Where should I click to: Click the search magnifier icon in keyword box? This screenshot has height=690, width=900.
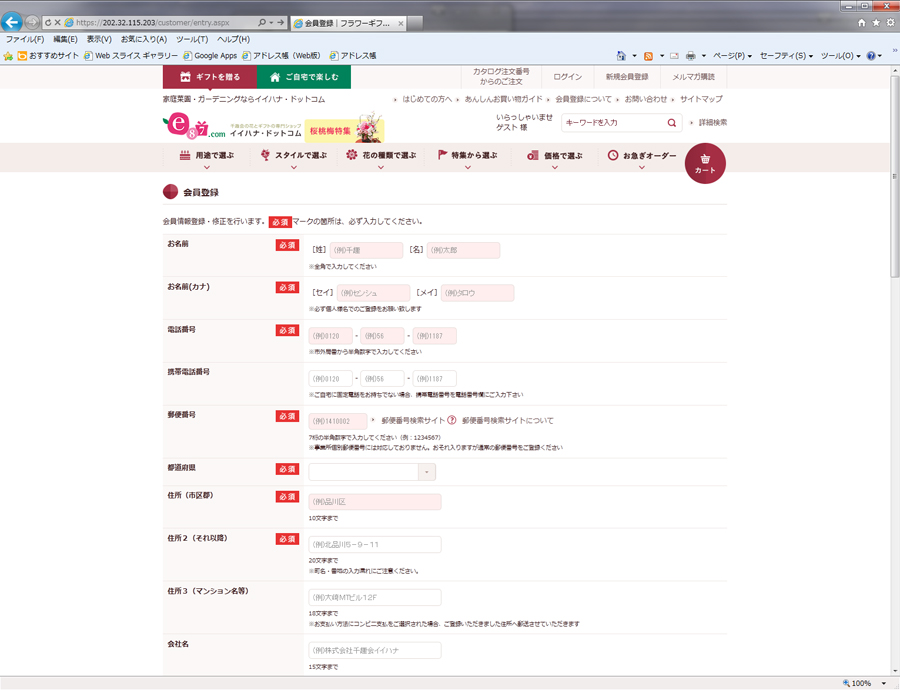(x=672, y=123)
